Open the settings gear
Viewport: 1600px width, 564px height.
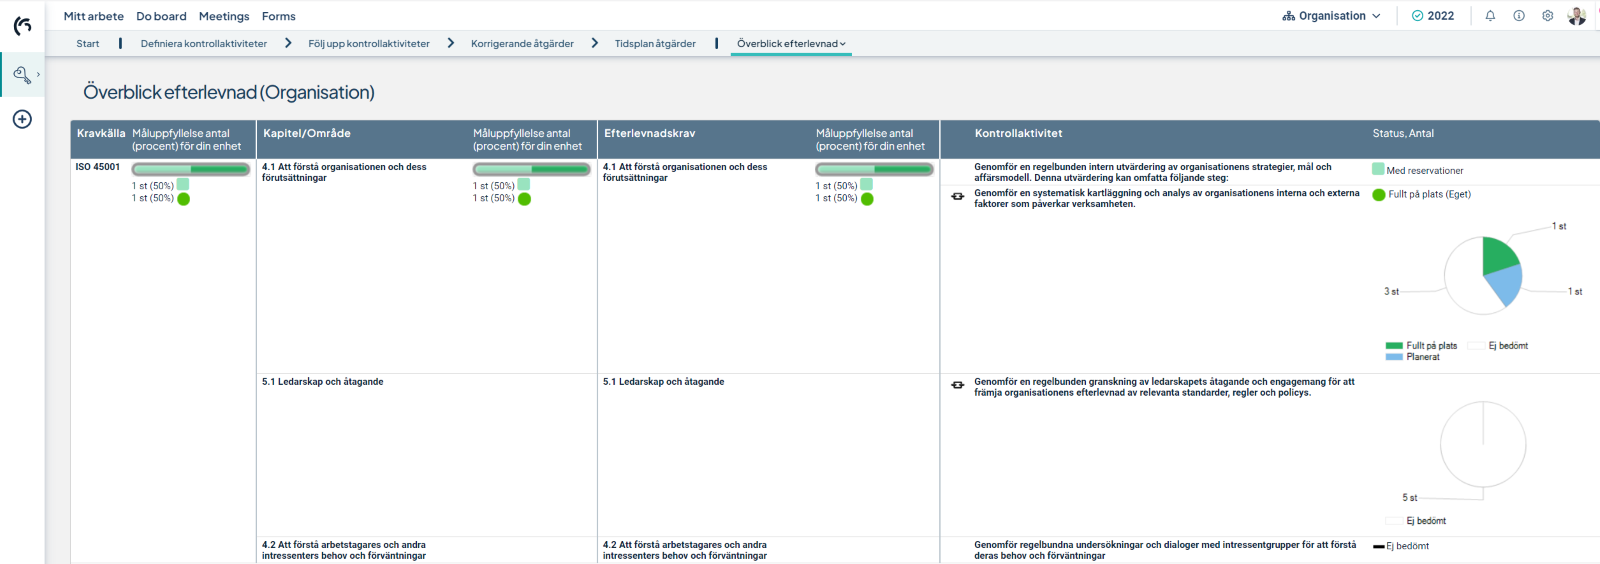pyautogui.click(x=1548, y=16)
